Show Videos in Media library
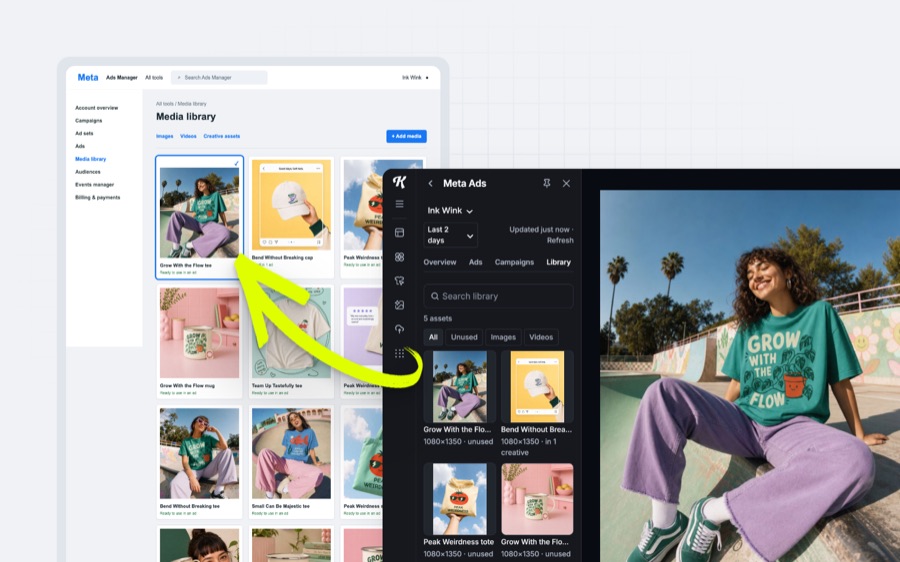 click(x=188, y=136)
